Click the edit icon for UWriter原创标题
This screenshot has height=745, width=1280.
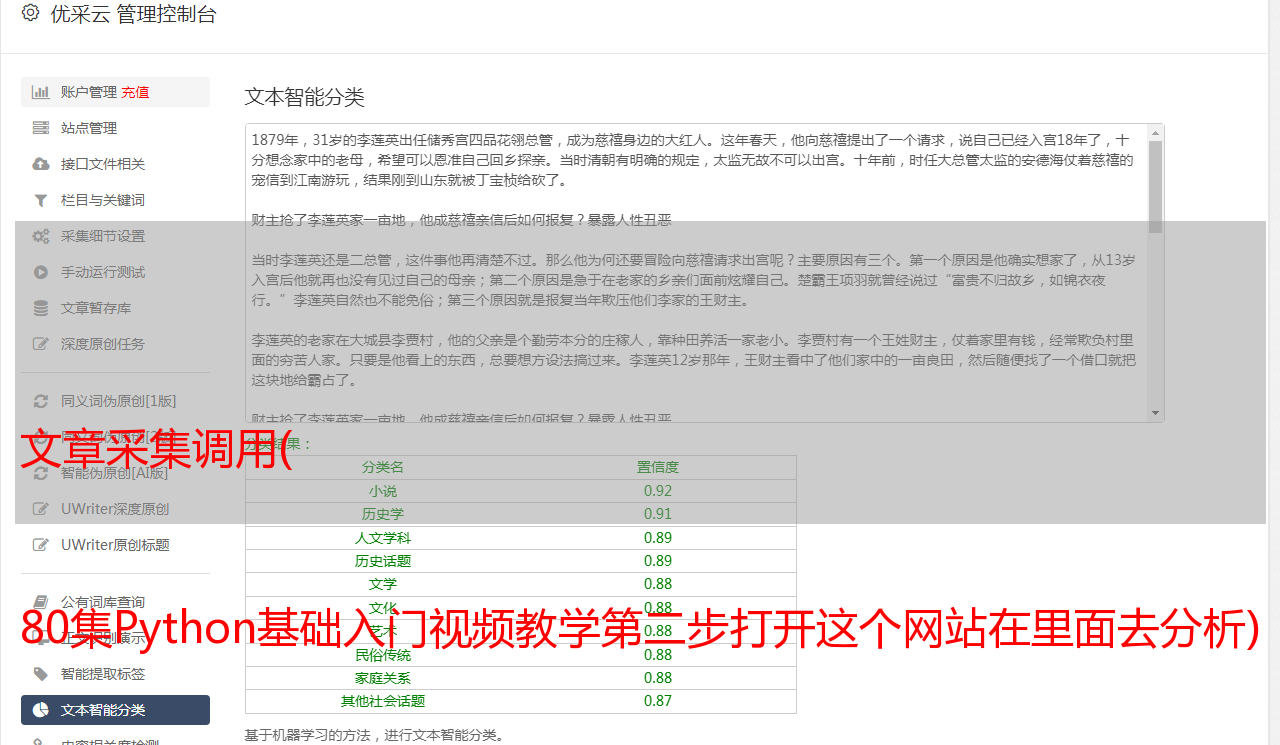point(41,545)
